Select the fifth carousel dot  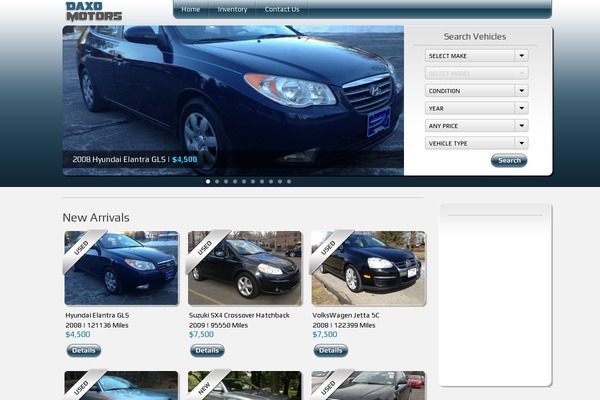click(x=244, y=181)
